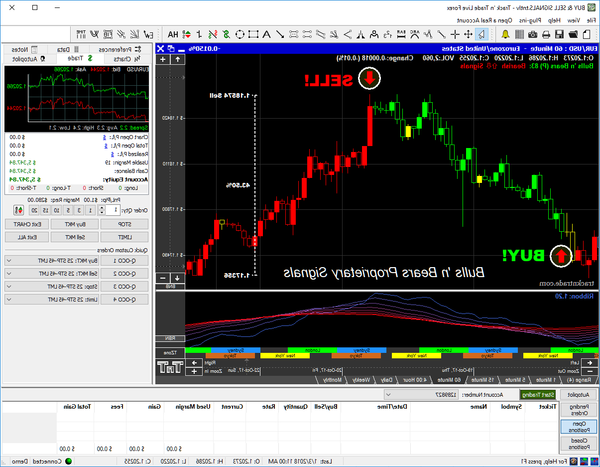Click the Order Qty spinner arrows

[101, 210]
